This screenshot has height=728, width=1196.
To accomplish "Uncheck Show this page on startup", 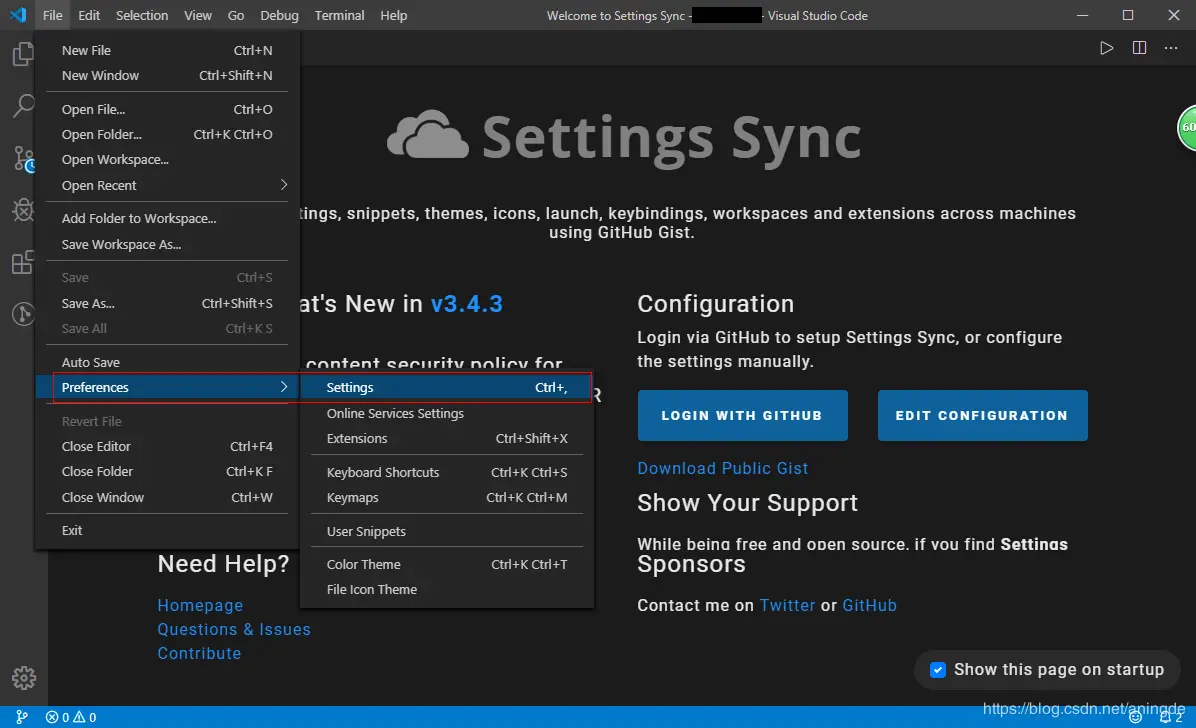I will [938, 670].
